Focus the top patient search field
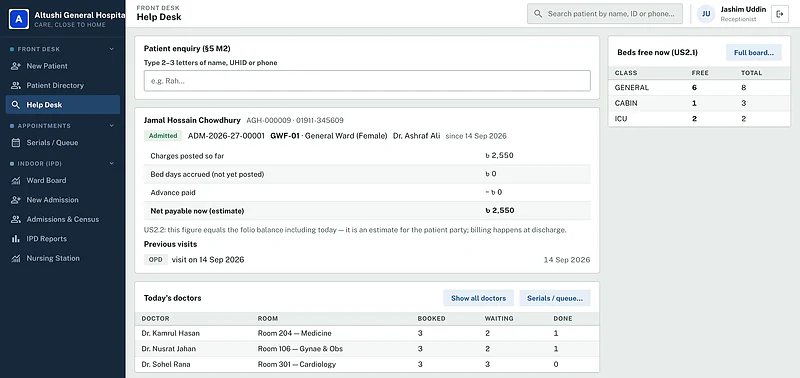800x378 pixels. point(605,14)
